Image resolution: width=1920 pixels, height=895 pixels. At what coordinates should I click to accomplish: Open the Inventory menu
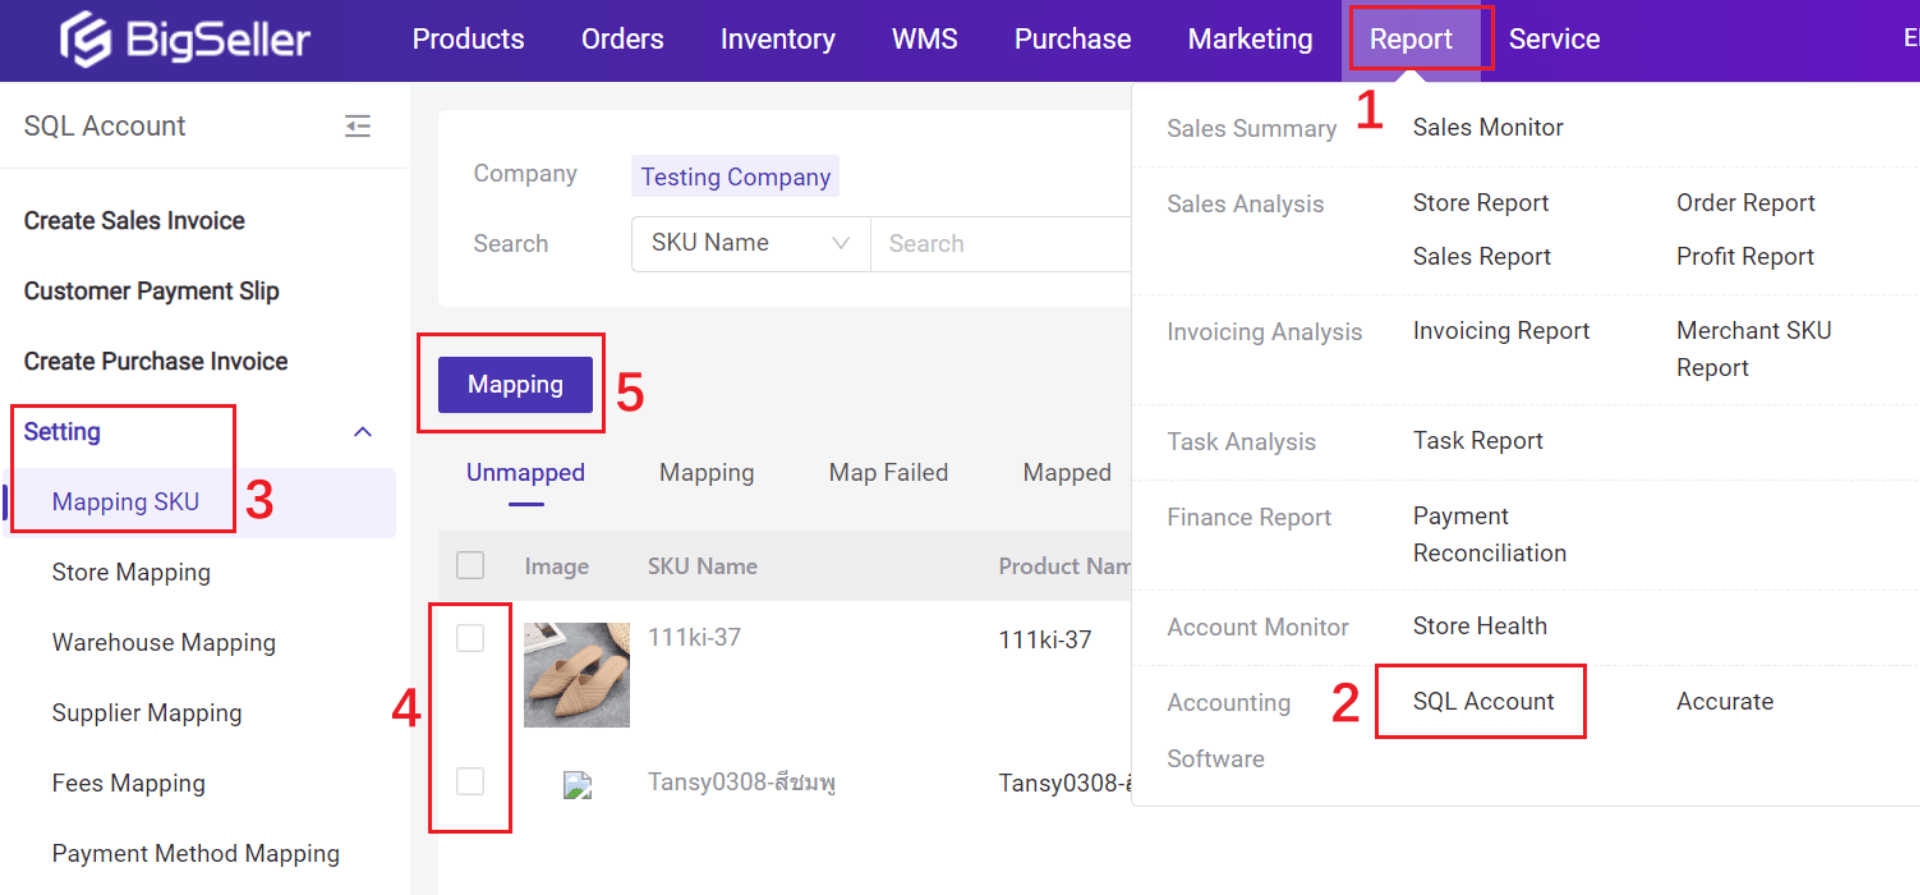point(778,39)
